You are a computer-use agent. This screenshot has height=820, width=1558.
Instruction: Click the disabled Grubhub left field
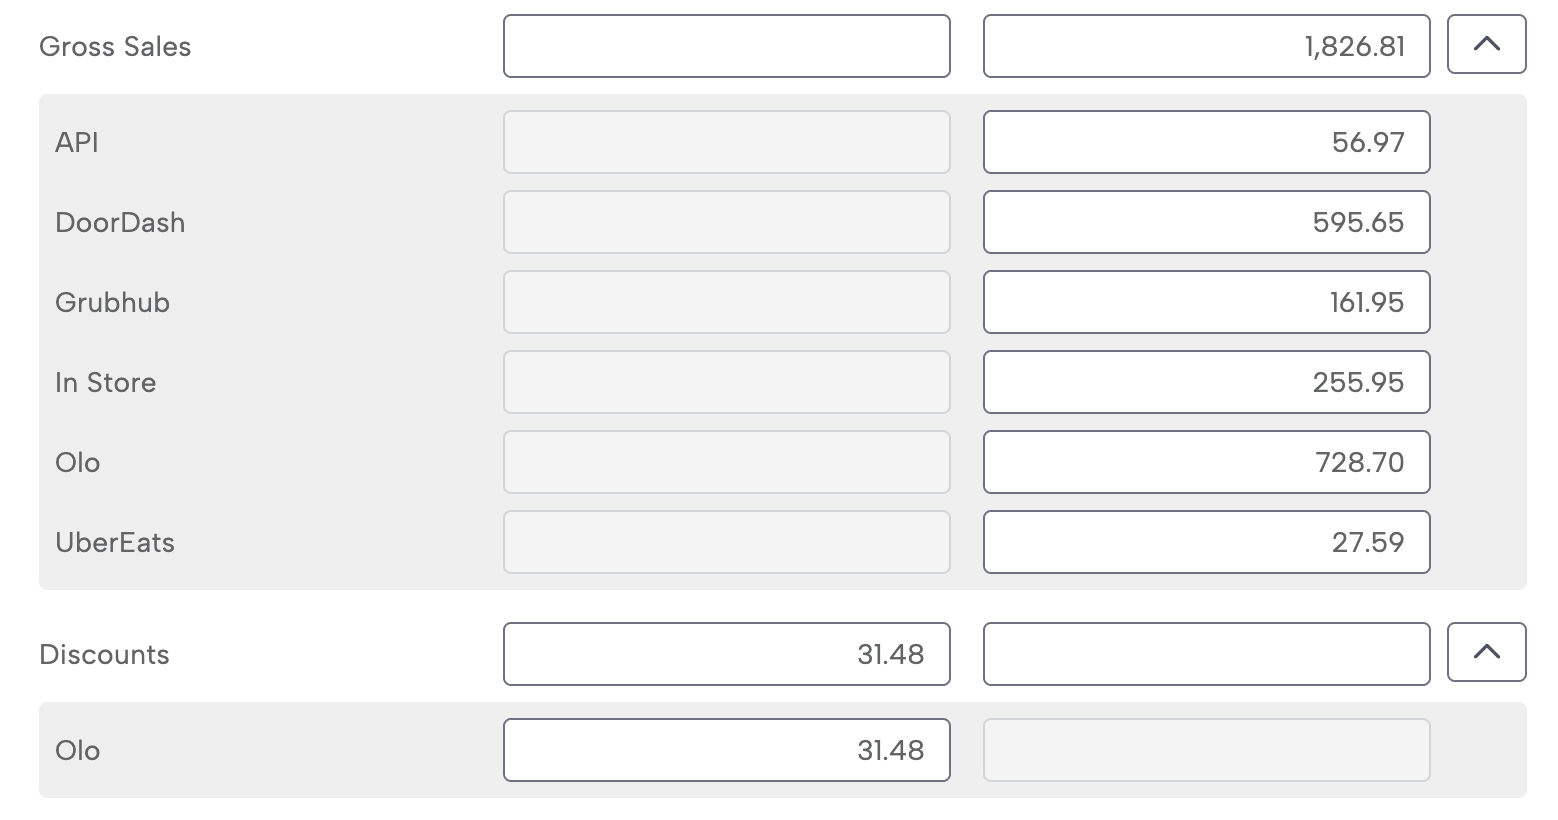tap(726, 302)
